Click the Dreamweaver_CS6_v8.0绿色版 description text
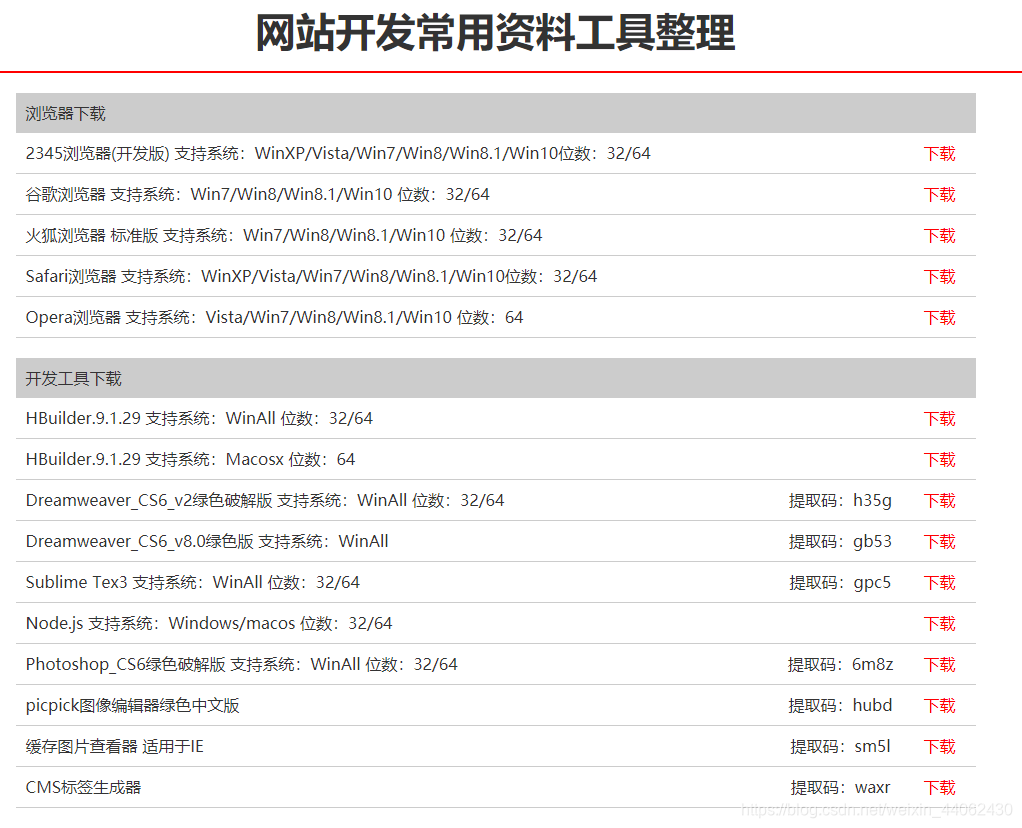This screenshot has width=1022, height=828. [x=207, y=541]
